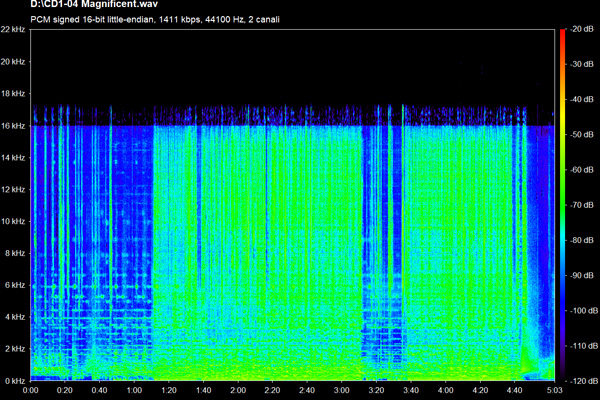Click the PCM signed 16-bit codec info line
The height and width of the screenshot is (400, 600).
pos(155,20)
